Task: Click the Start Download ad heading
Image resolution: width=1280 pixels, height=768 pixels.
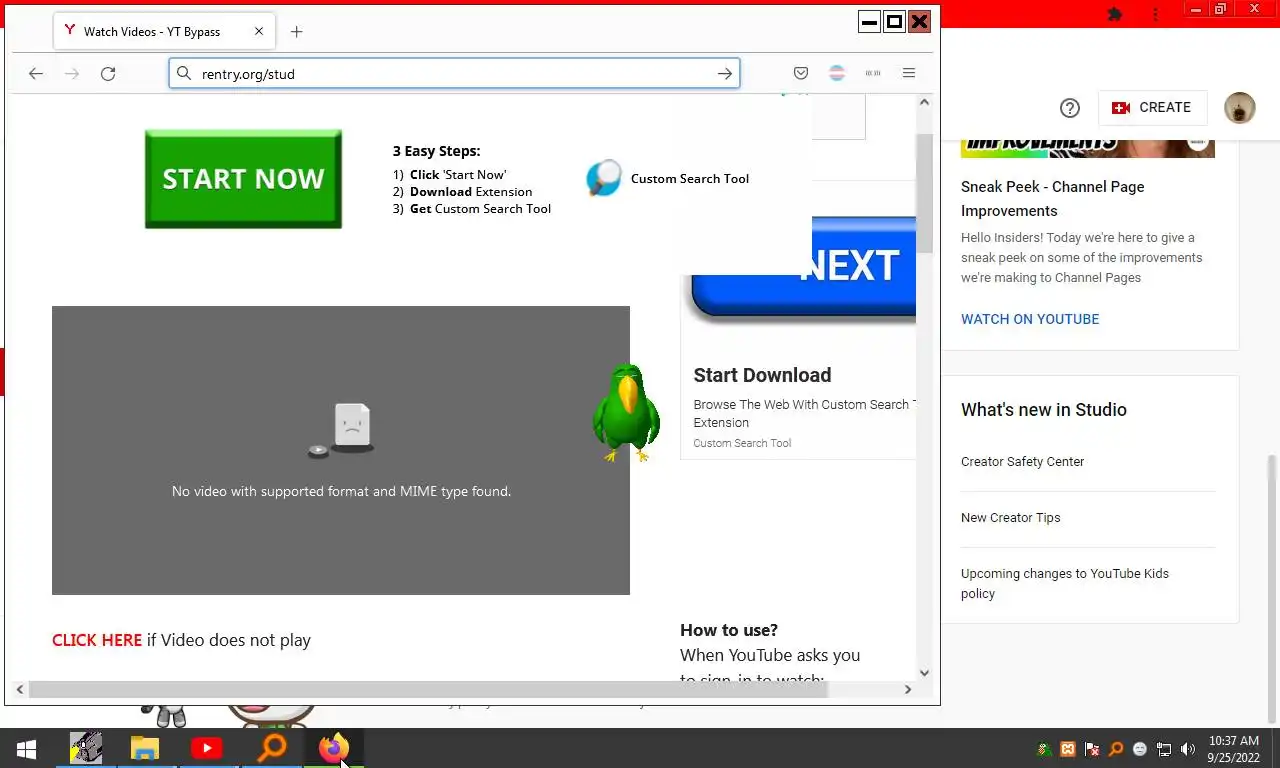Action: tap(762, 375)
